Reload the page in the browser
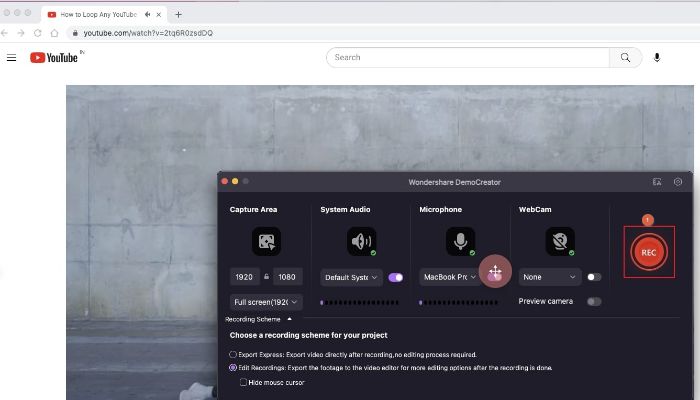 38,33
